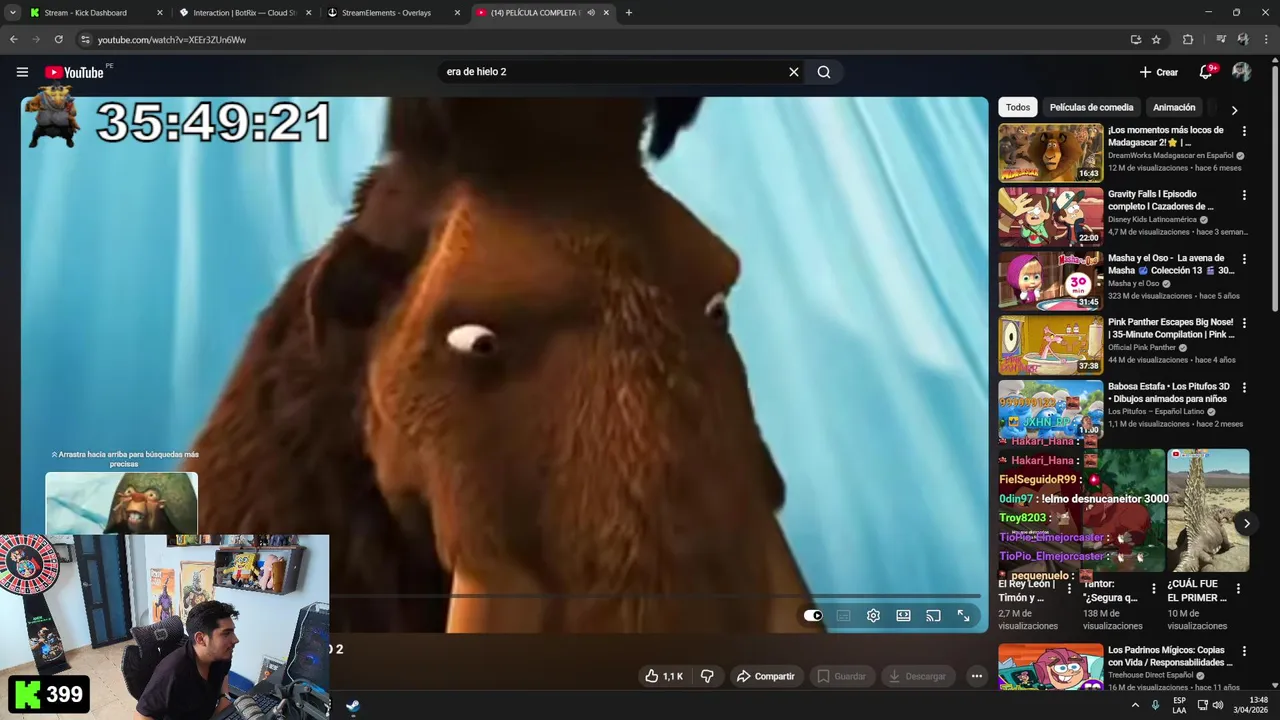
Task: Open options for Babosa Estafa video
Action: (x=1244, y=387)
